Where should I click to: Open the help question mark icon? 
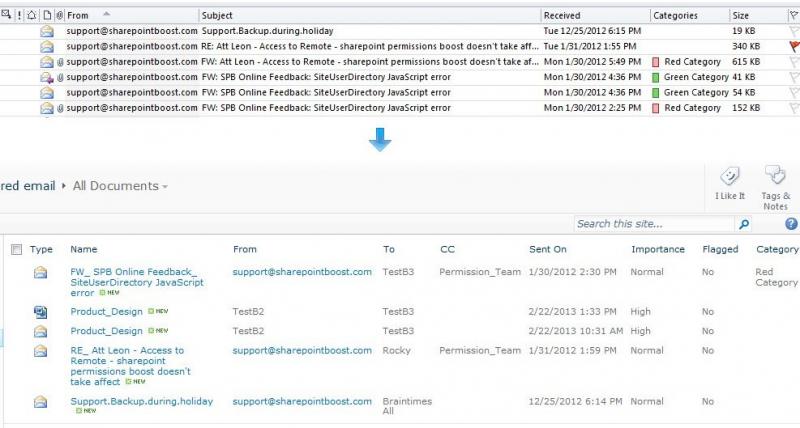tap(791, 224)
